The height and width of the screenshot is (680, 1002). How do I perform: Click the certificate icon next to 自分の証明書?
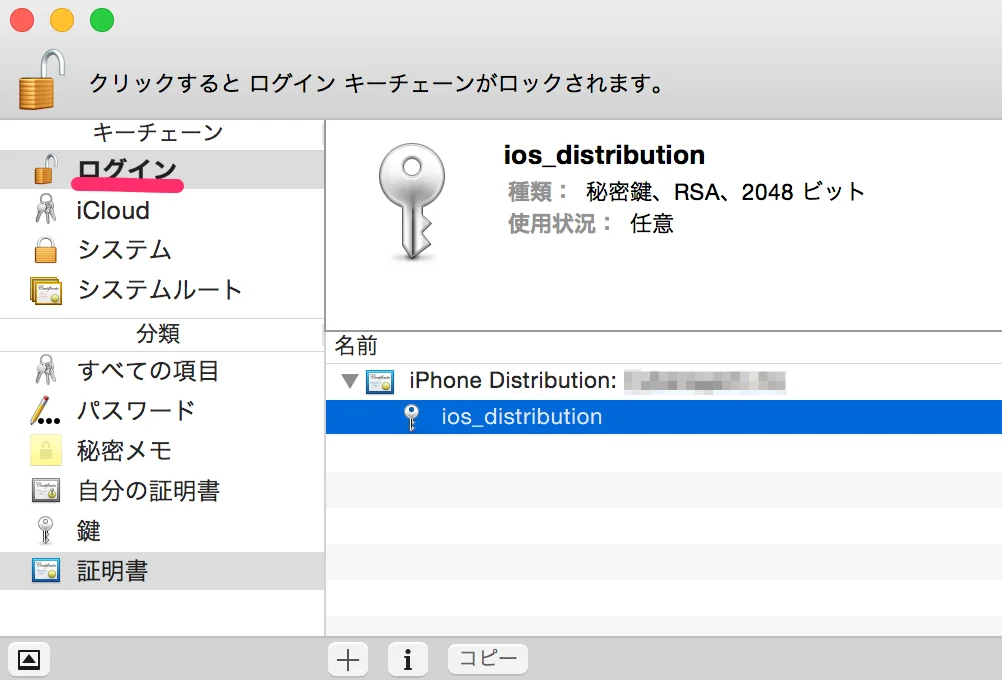coord(46,491)
